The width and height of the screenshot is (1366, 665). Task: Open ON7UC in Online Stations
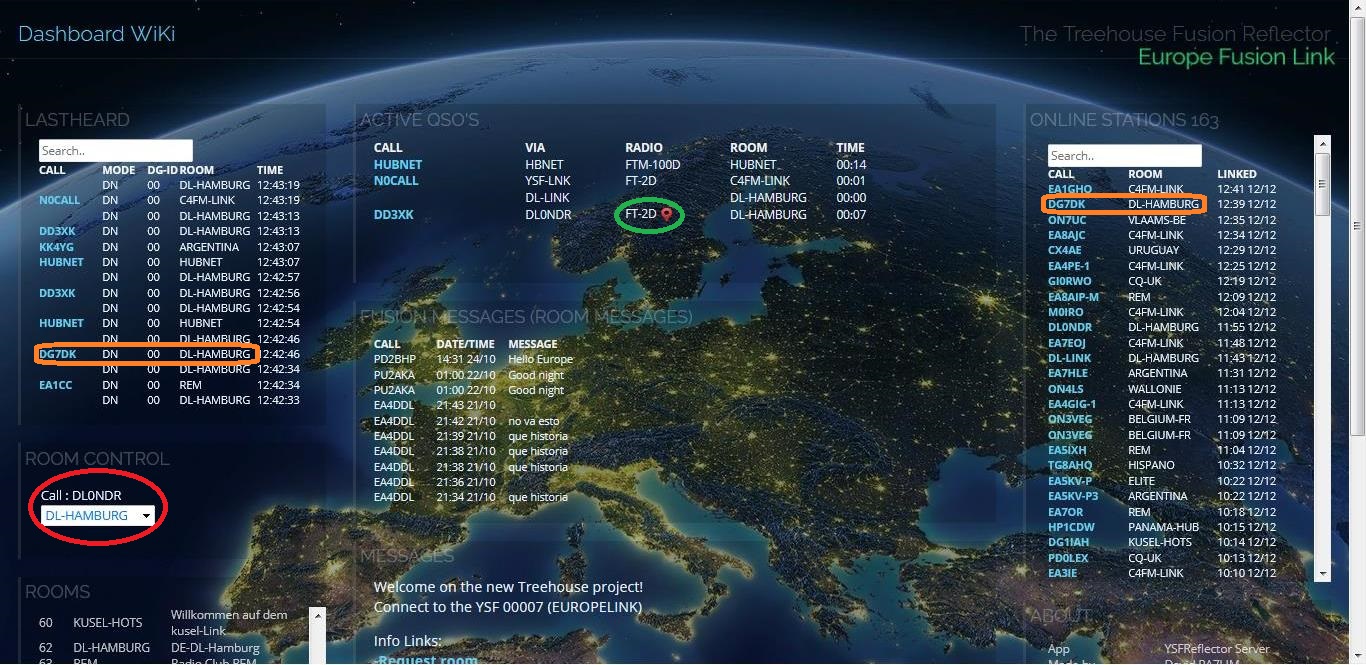[x=1067, y=220]
